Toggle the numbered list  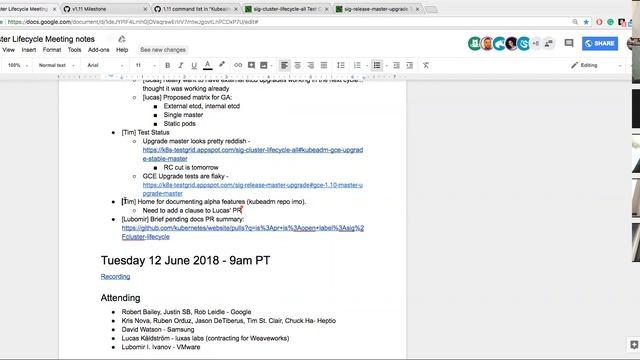pos(357,65)
